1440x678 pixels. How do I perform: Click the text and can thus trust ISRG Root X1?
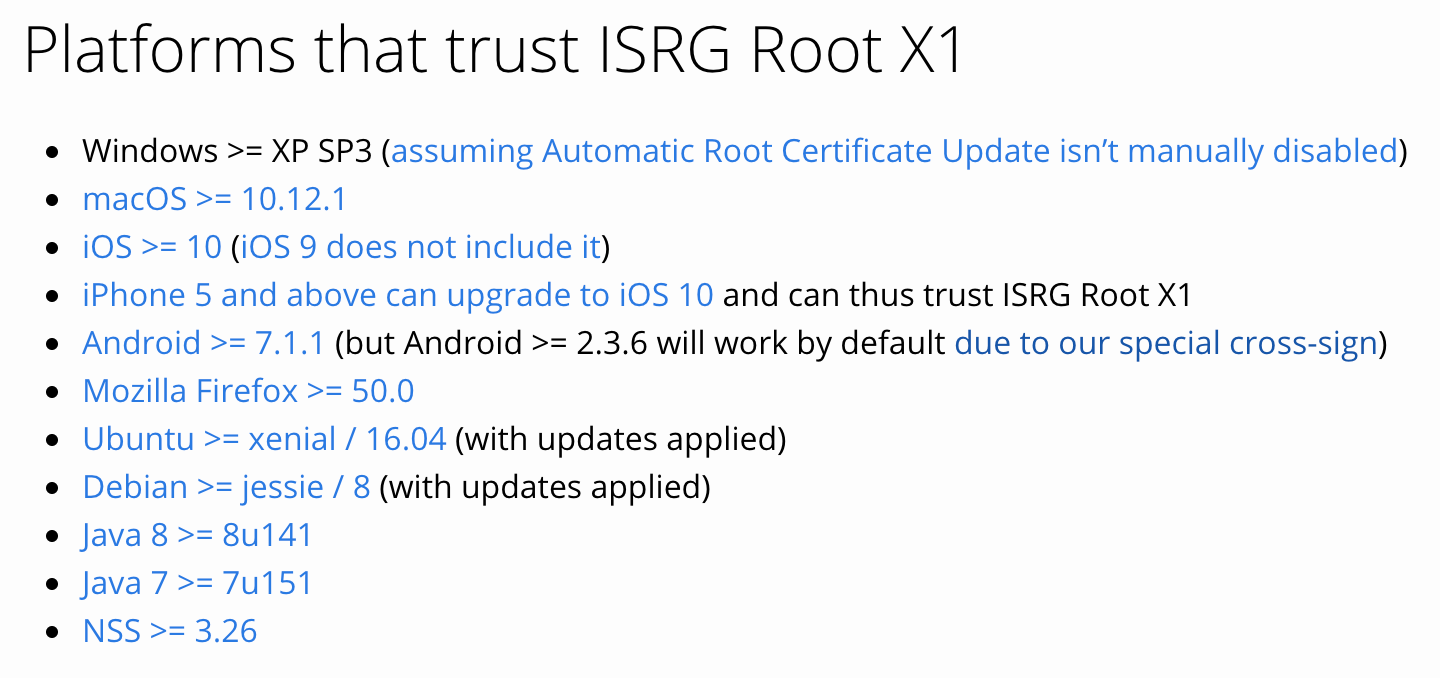960,294
